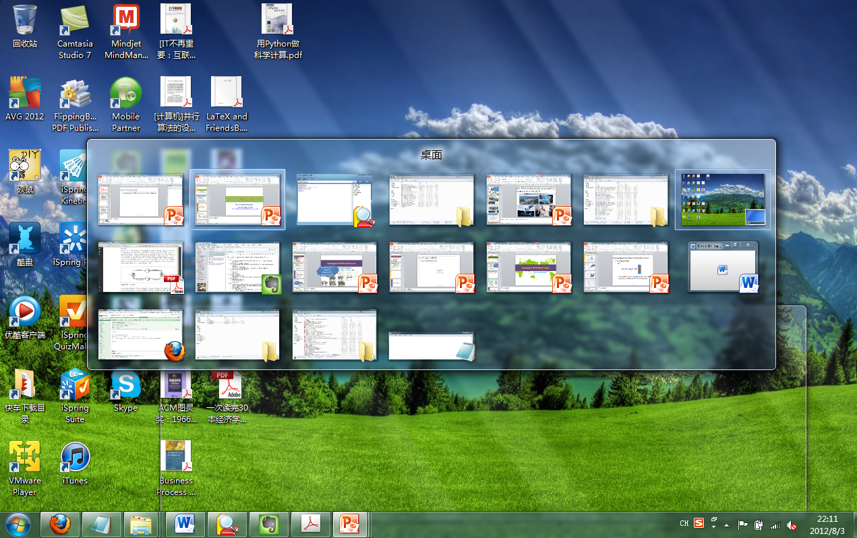
Task: Show hidden icons in the system tray
Action: point(726,524)
